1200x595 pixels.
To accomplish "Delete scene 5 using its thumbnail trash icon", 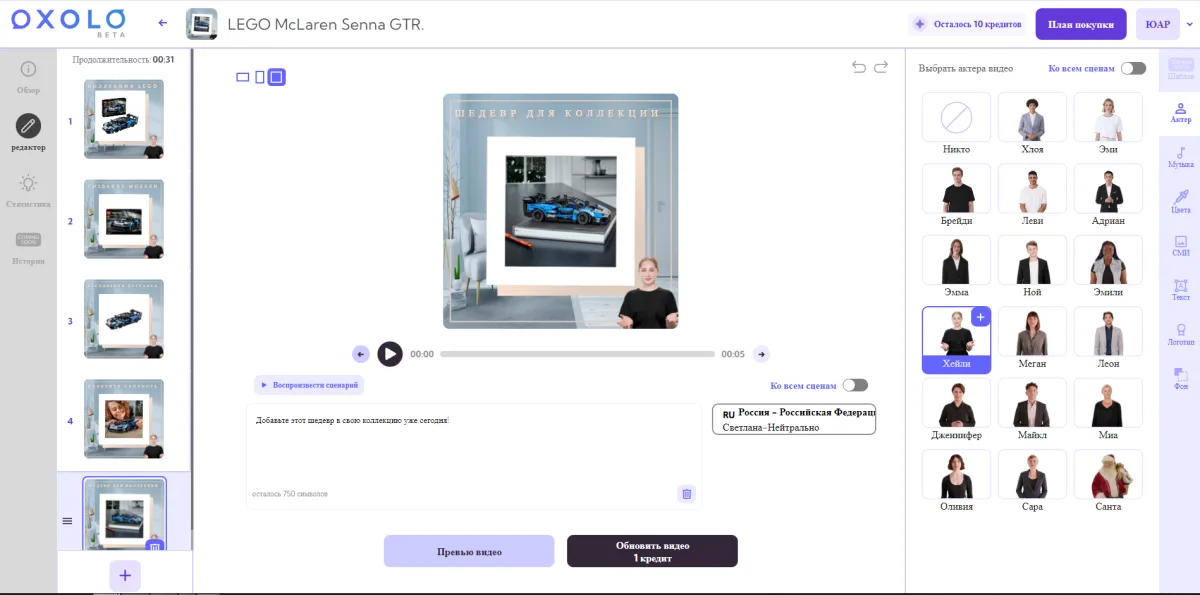I will pos(154,546).
